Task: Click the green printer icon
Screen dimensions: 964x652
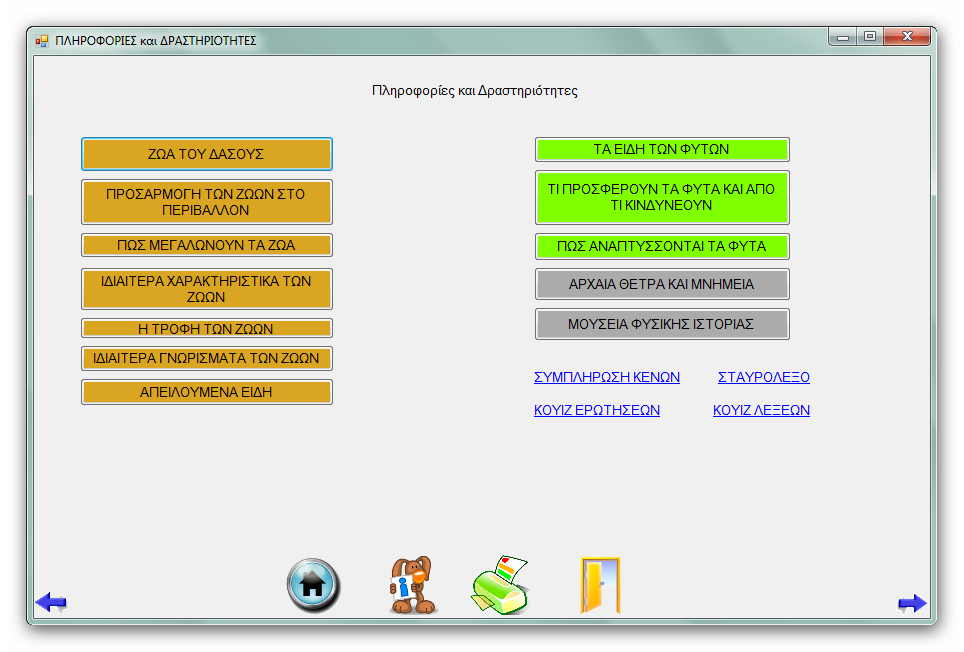Action: point(500,585)
